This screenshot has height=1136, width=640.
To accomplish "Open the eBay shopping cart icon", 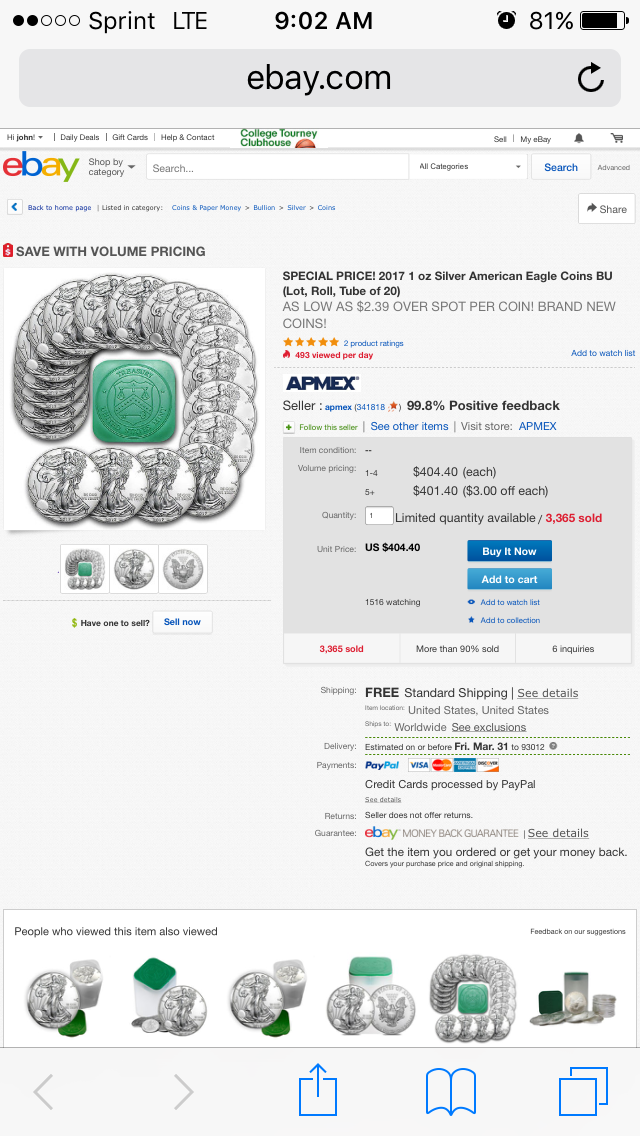I will (617, 138).
